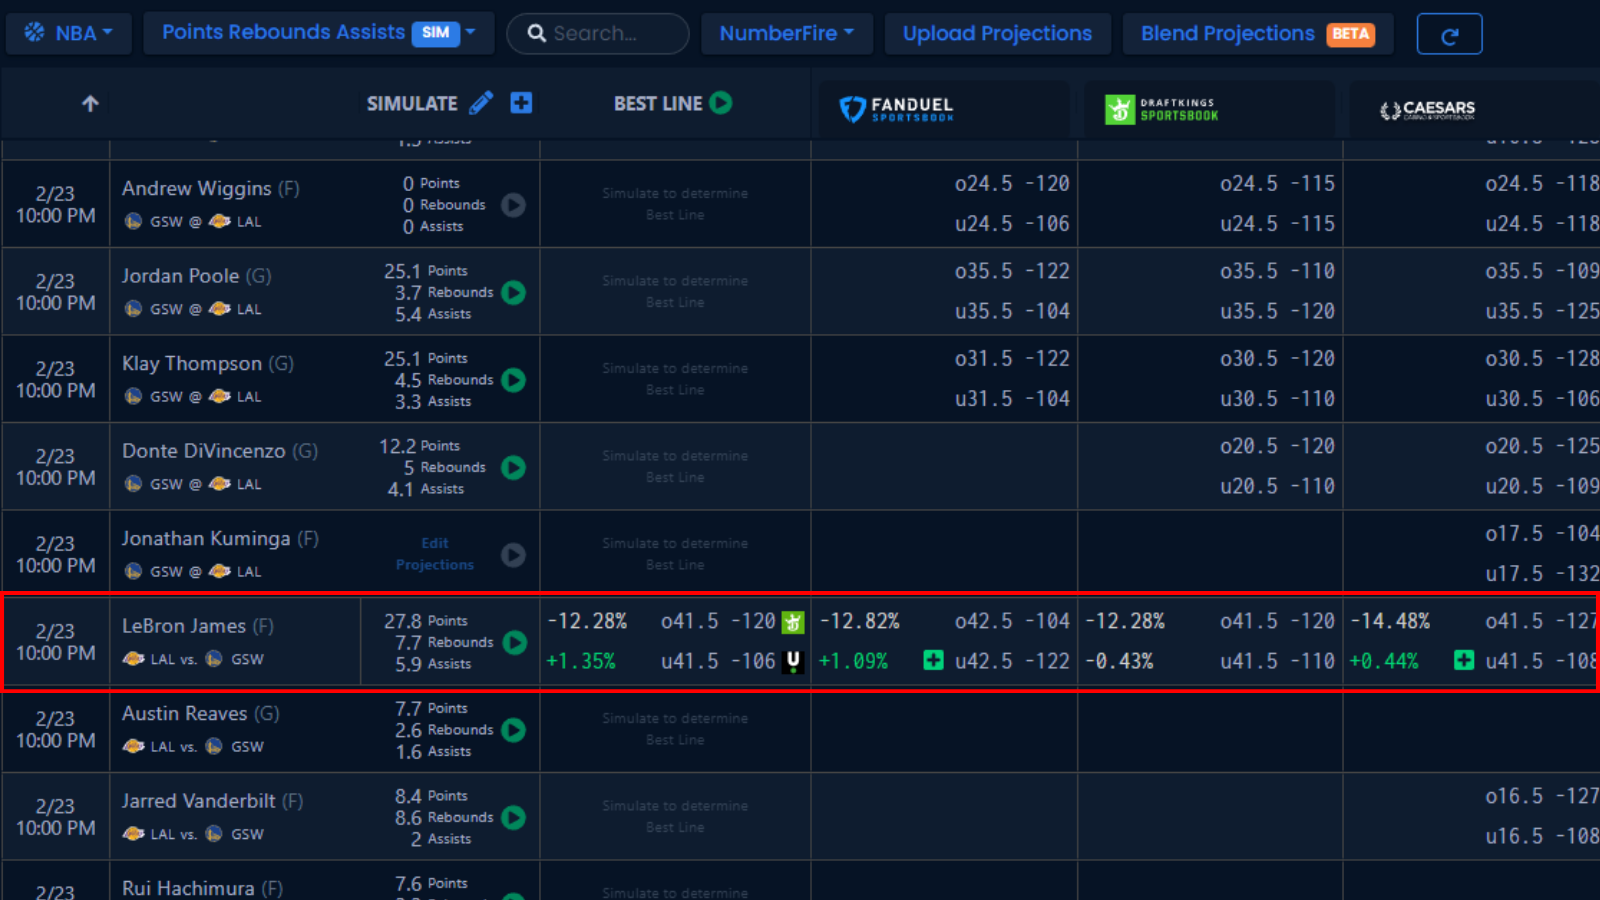Click the play icon in LeBron James row

pos(514,642)
